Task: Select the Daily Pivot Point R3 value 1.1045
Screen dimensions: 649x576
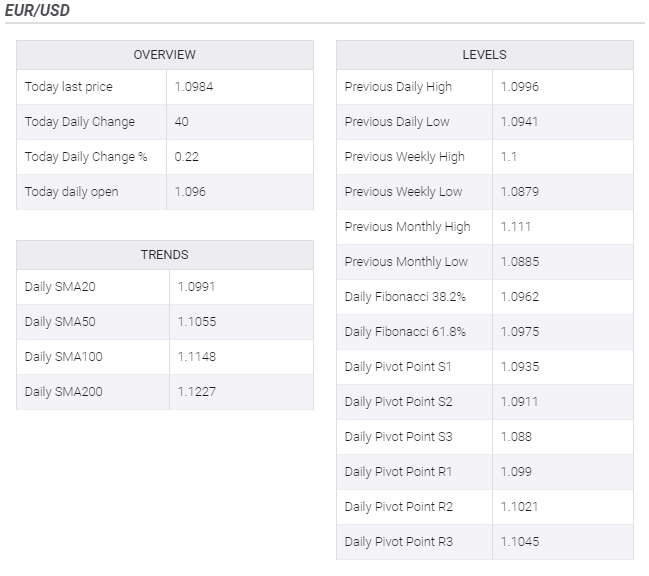Action: point(519,542)
